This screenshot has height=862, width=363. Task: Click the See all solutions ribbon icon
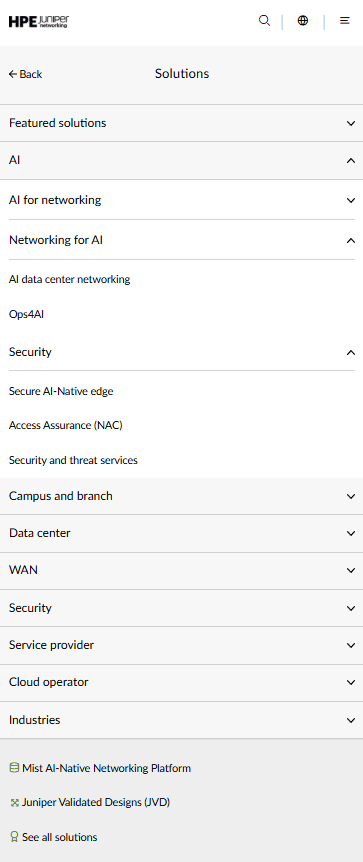pyautogui.click(x=14, y=837)
